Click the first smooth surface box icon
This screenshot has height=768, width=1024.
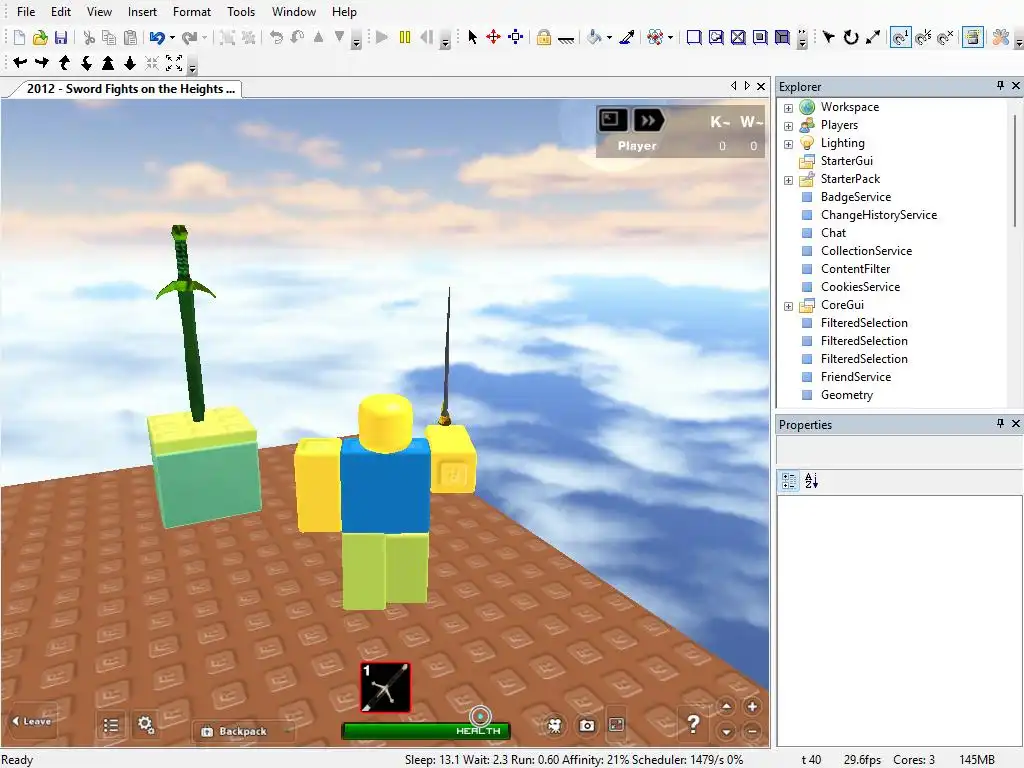[694, 37]
